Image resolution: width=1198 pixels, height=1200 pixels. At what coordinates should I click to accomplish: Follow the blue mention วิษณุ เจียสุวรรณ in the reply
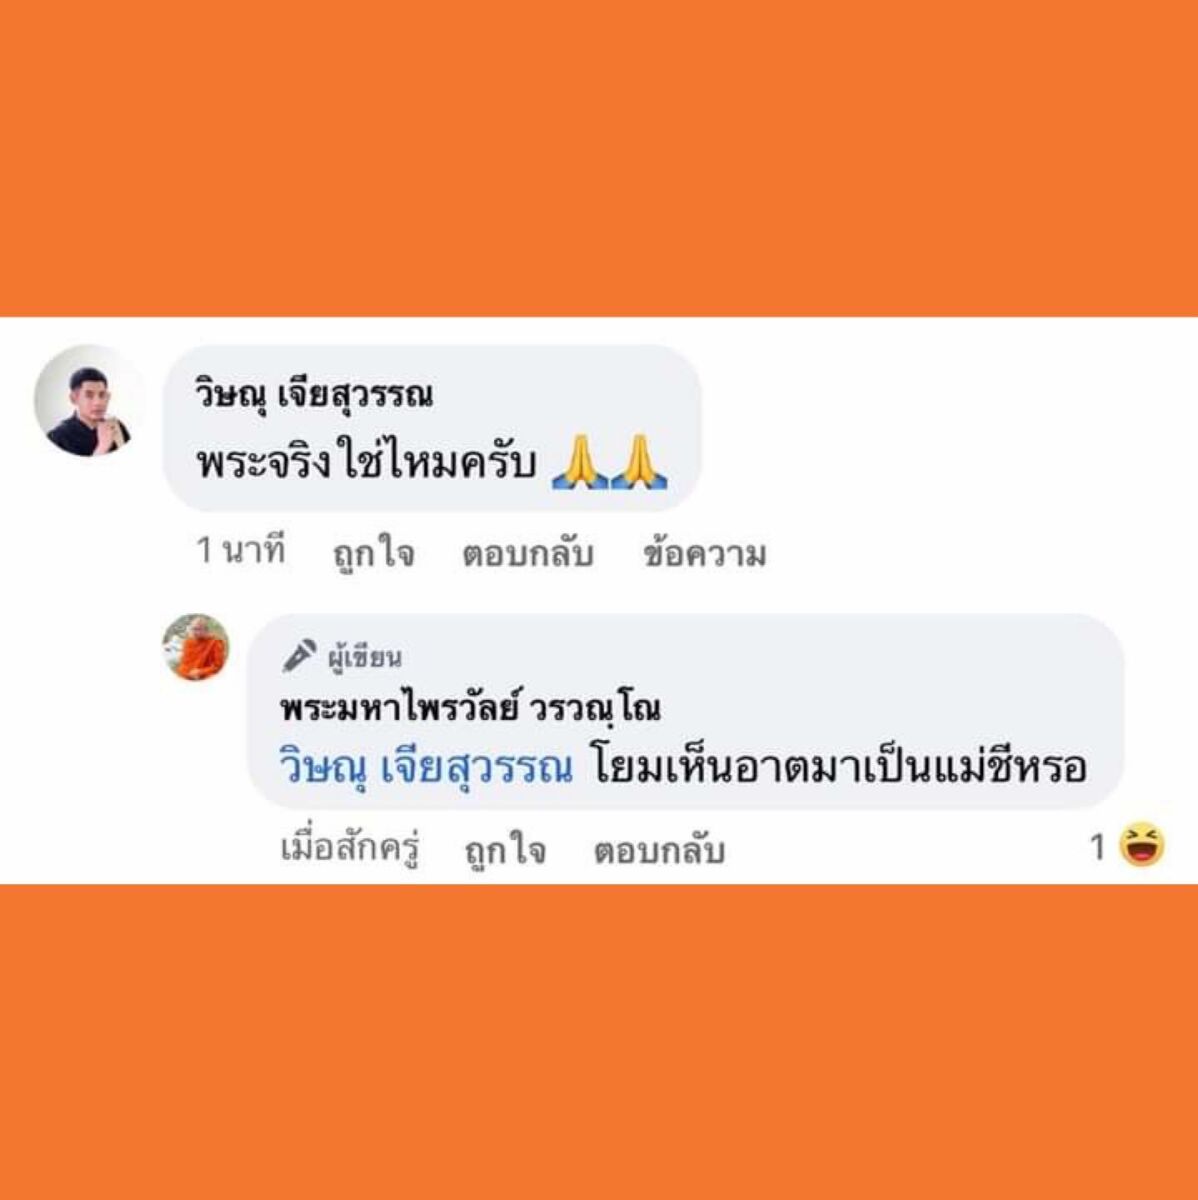[x=427, y=769]
